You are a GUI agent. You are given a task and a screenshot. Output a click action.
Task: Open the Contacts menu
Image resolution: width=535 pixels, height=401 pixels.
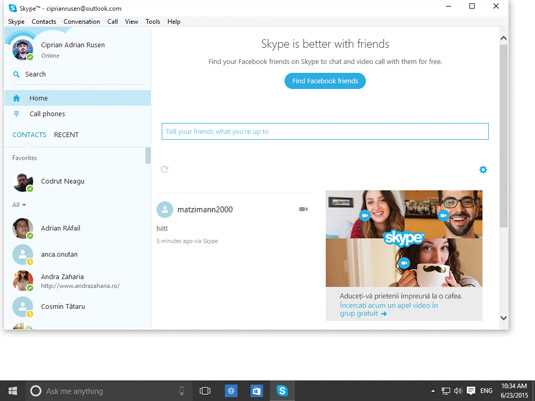[x=44, y=22]
